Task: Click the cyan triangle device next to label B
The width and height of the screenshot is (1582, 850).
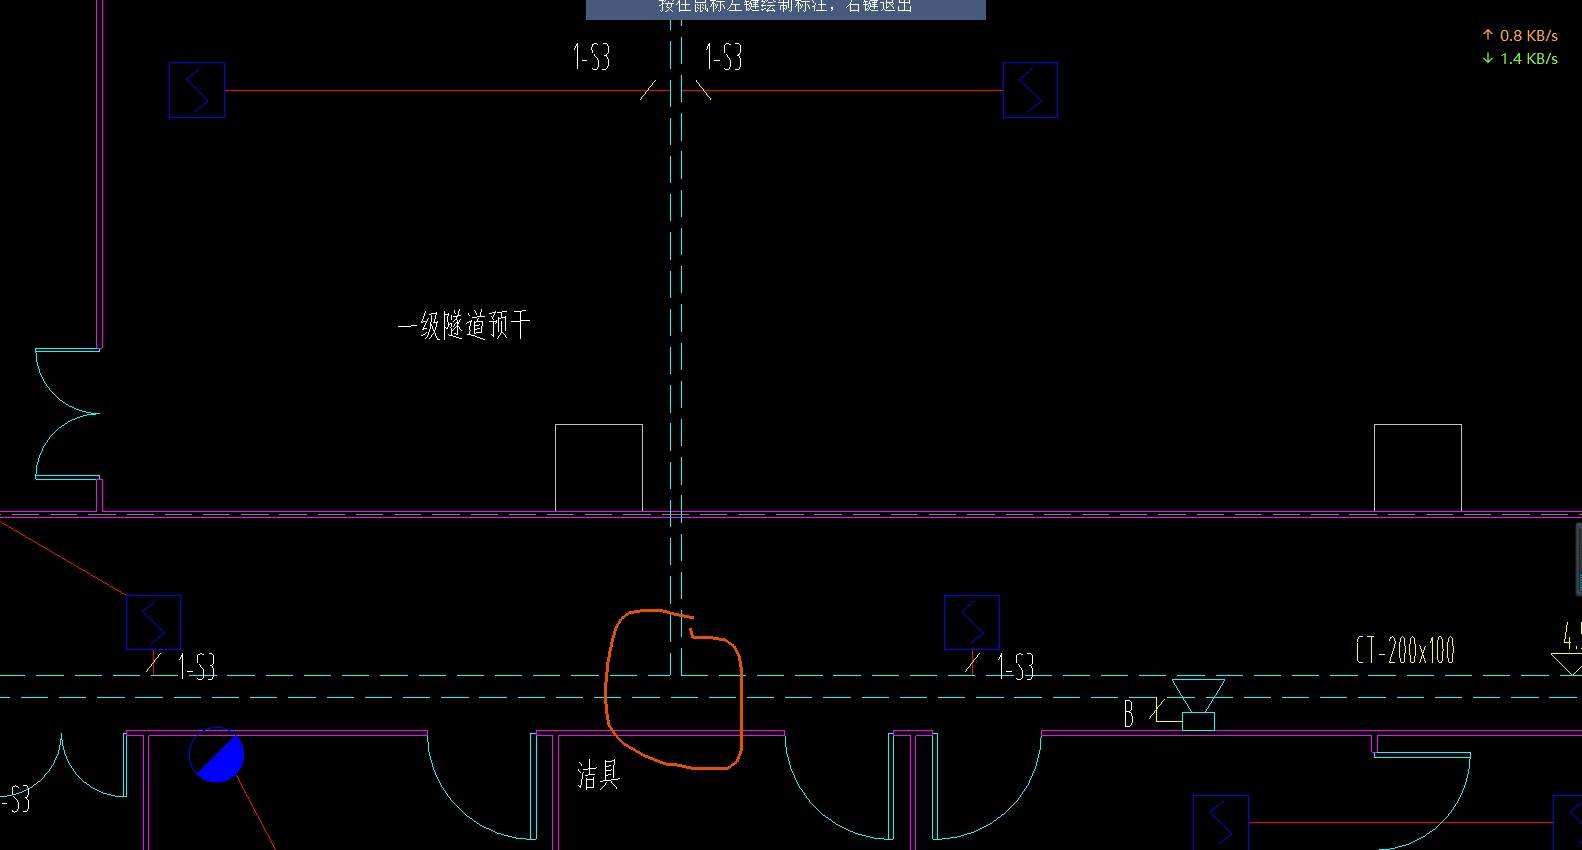Action: tap(1198, 705)
